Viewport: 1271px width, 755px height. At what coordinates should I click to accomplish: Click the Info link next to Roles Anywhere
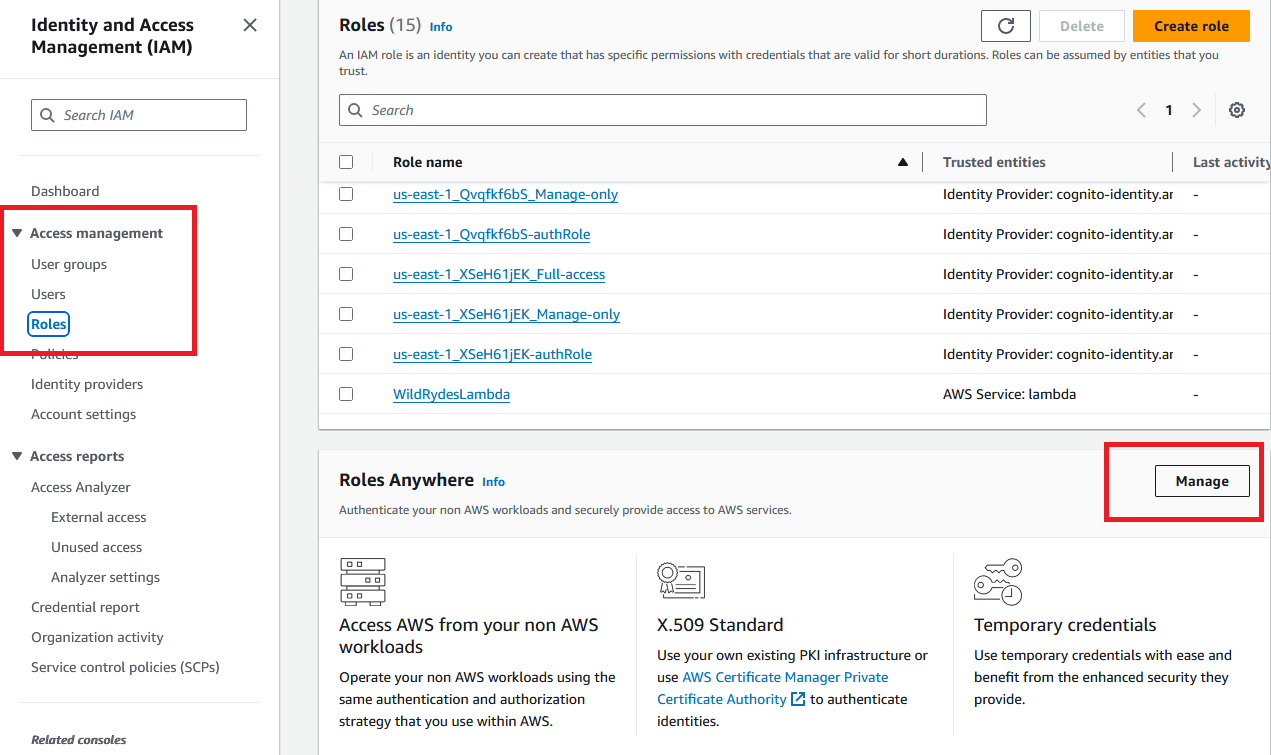[493, 481]
